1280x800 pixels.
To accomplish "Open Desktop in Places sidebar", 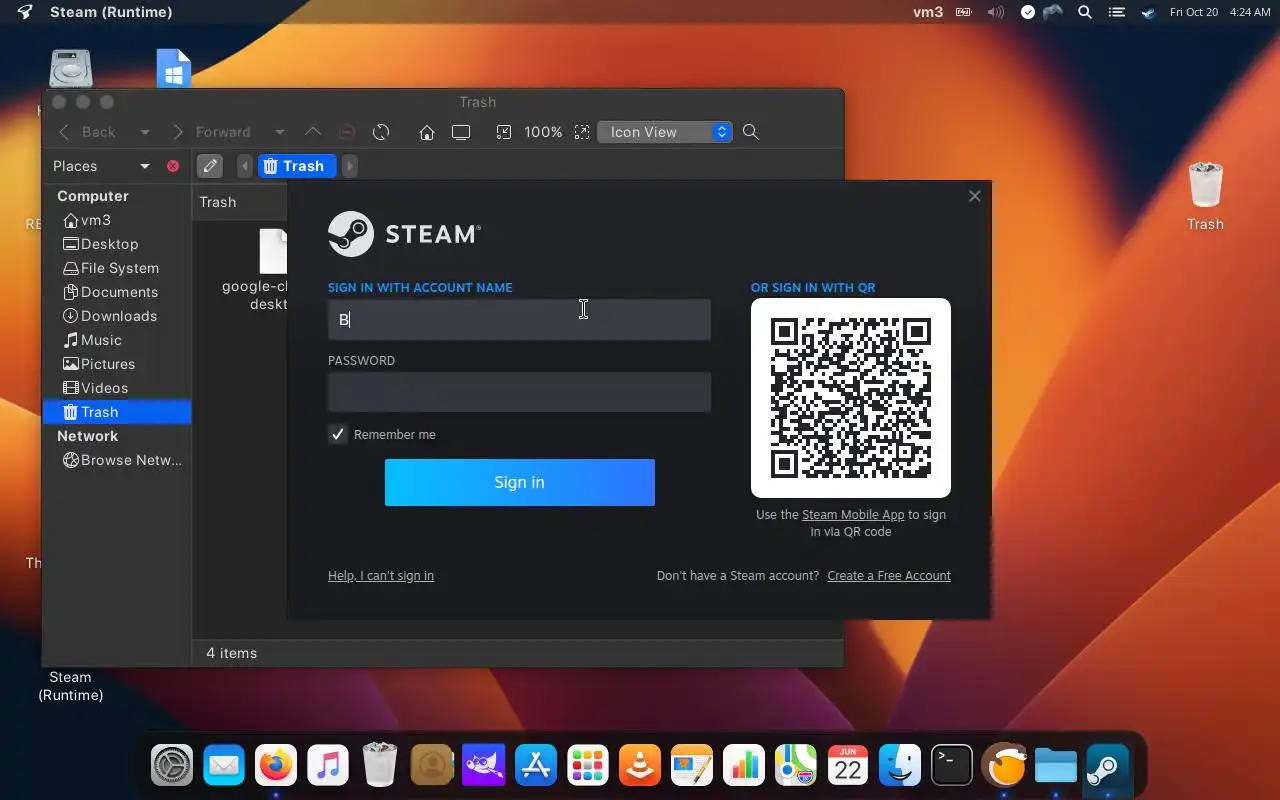I will [x=100, y=244].
